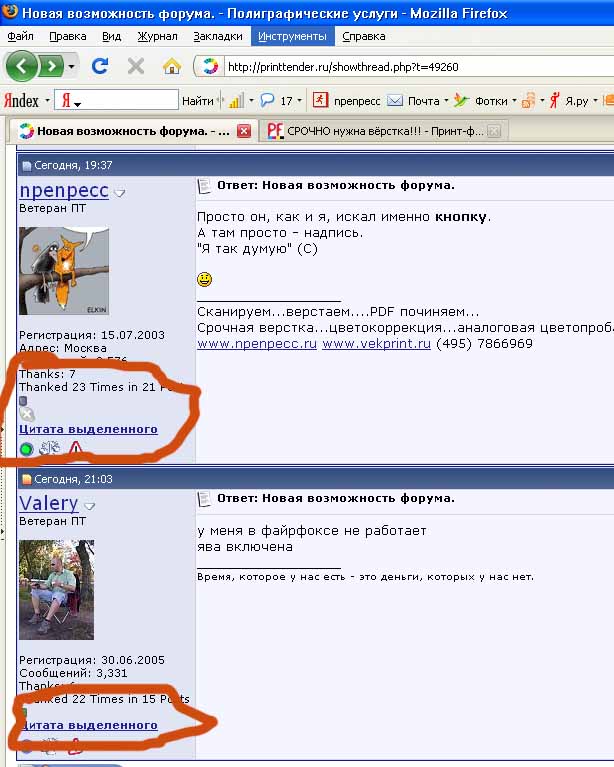
Task: Click the browser Back arrow button
Action: coord(22,67)
